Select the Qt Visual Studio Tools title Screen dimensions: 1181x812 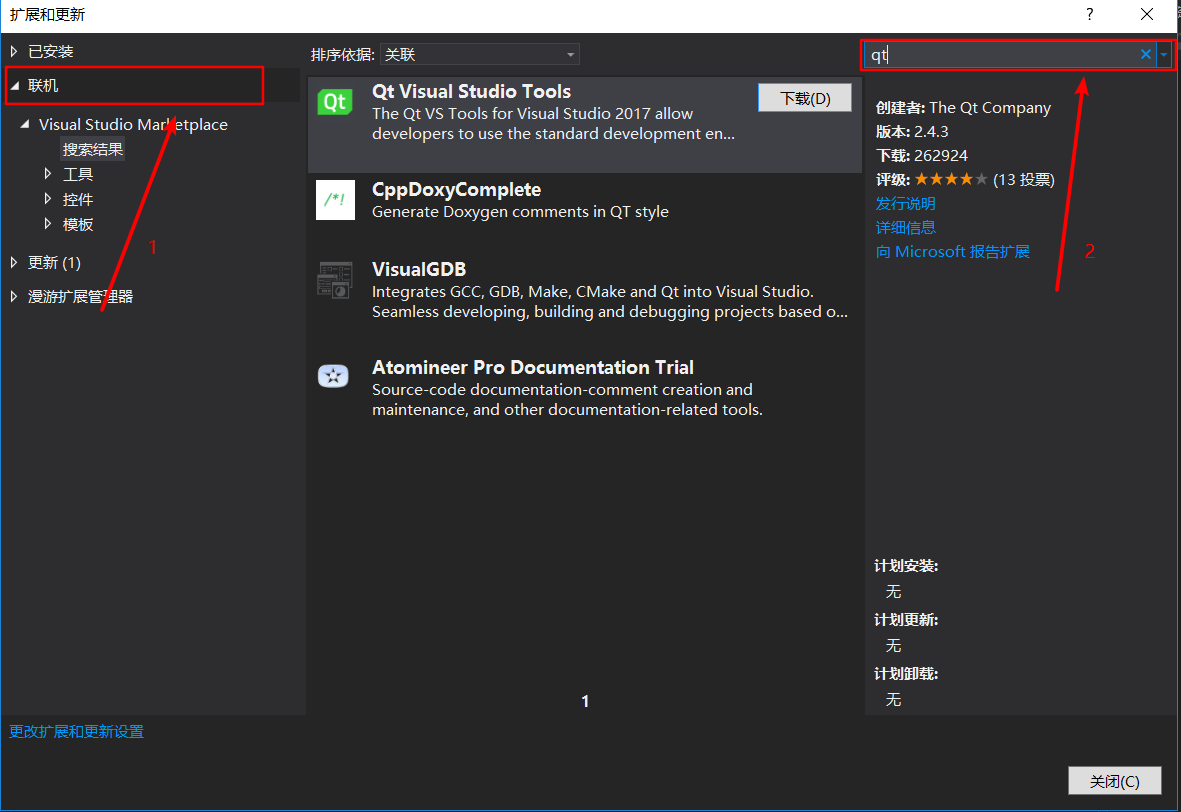(x=471, y=92)
